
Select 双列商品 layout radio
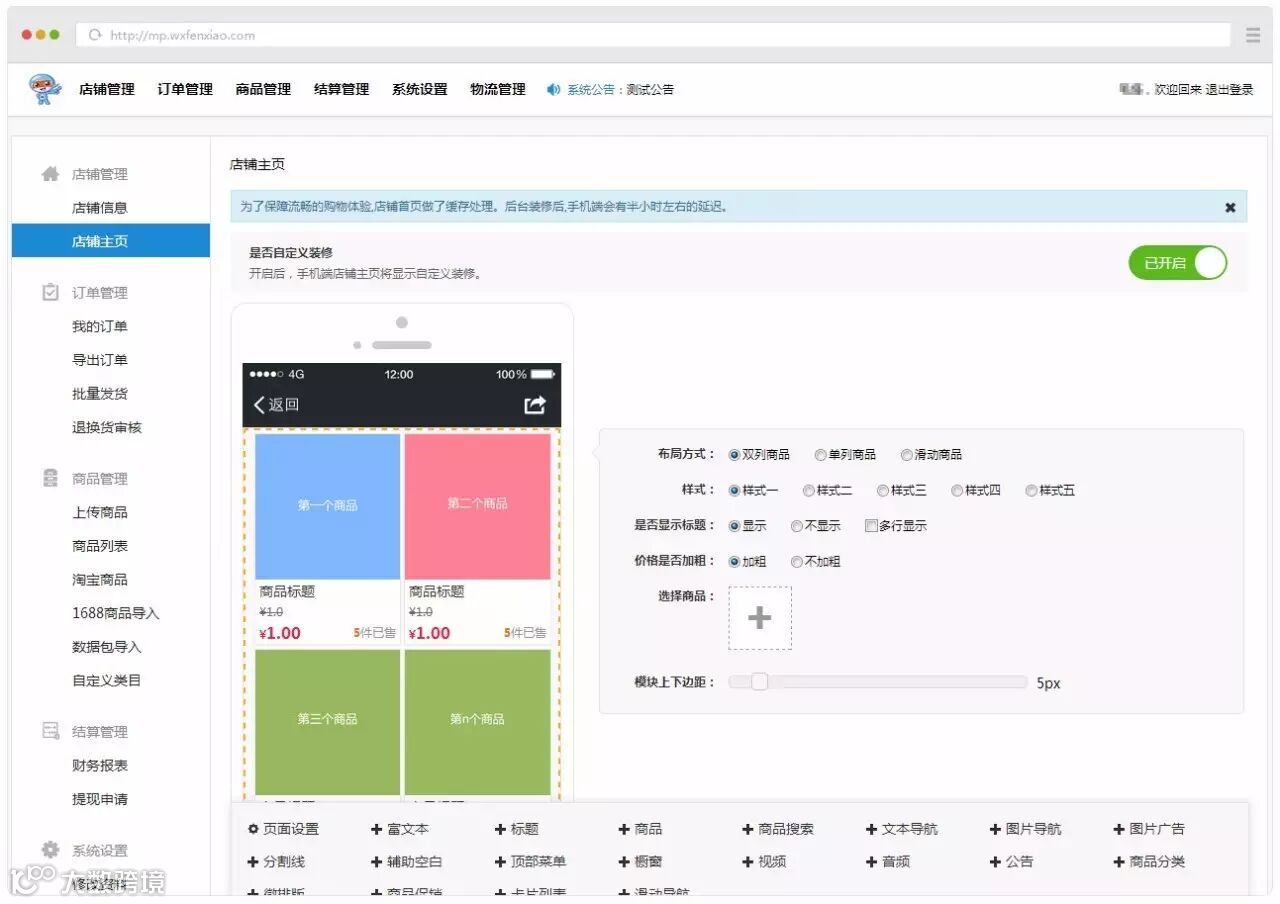[735, 455]
